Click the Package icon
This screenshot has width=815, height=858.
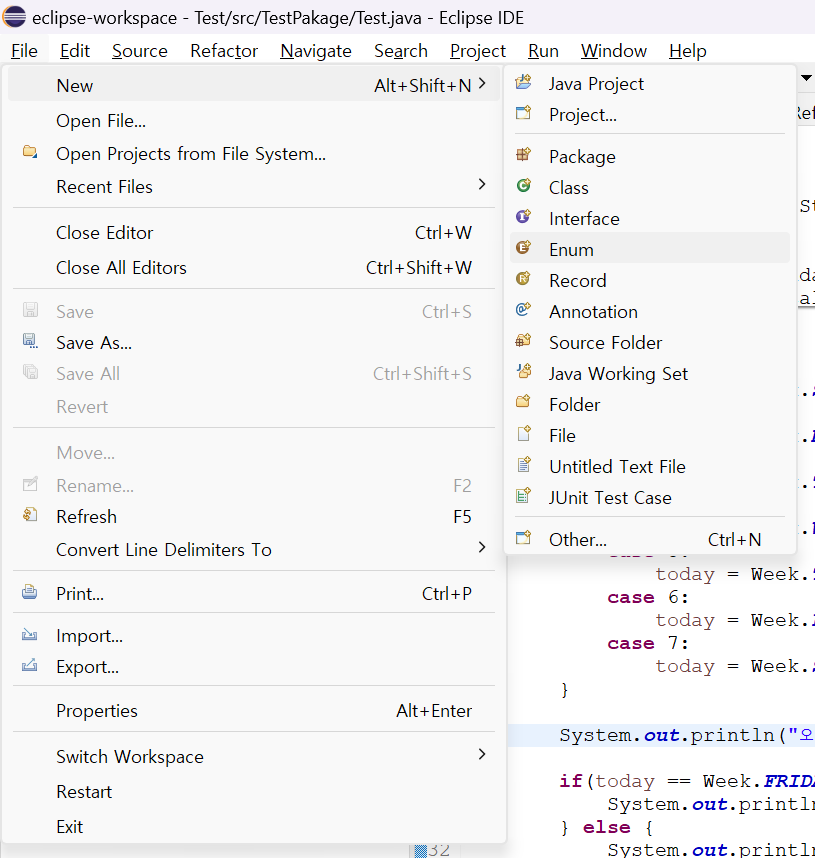pyautogui.click(x=523, y=155)
